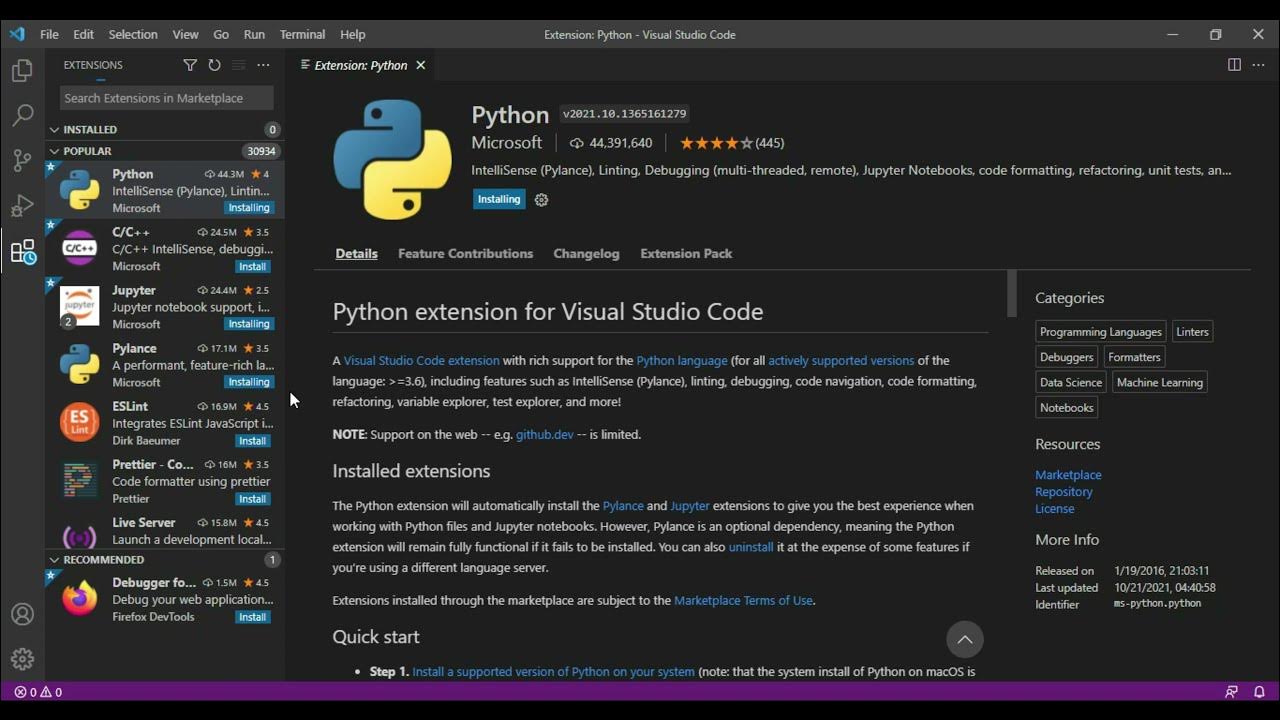Switch to the Changelog tab
Image resolution: width=1280 pixels, height=720 pixels.
(x=586, y=254)
